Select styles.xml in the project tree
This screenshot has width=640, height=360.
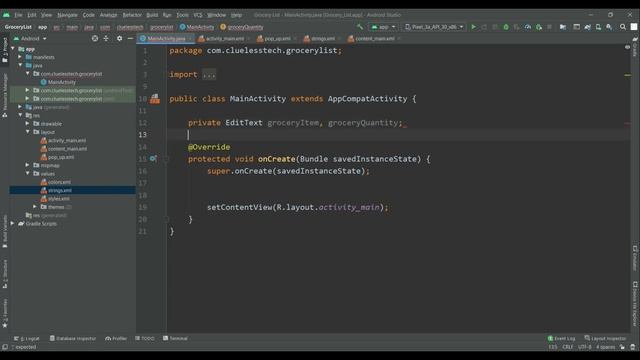(x=59, y=199)
